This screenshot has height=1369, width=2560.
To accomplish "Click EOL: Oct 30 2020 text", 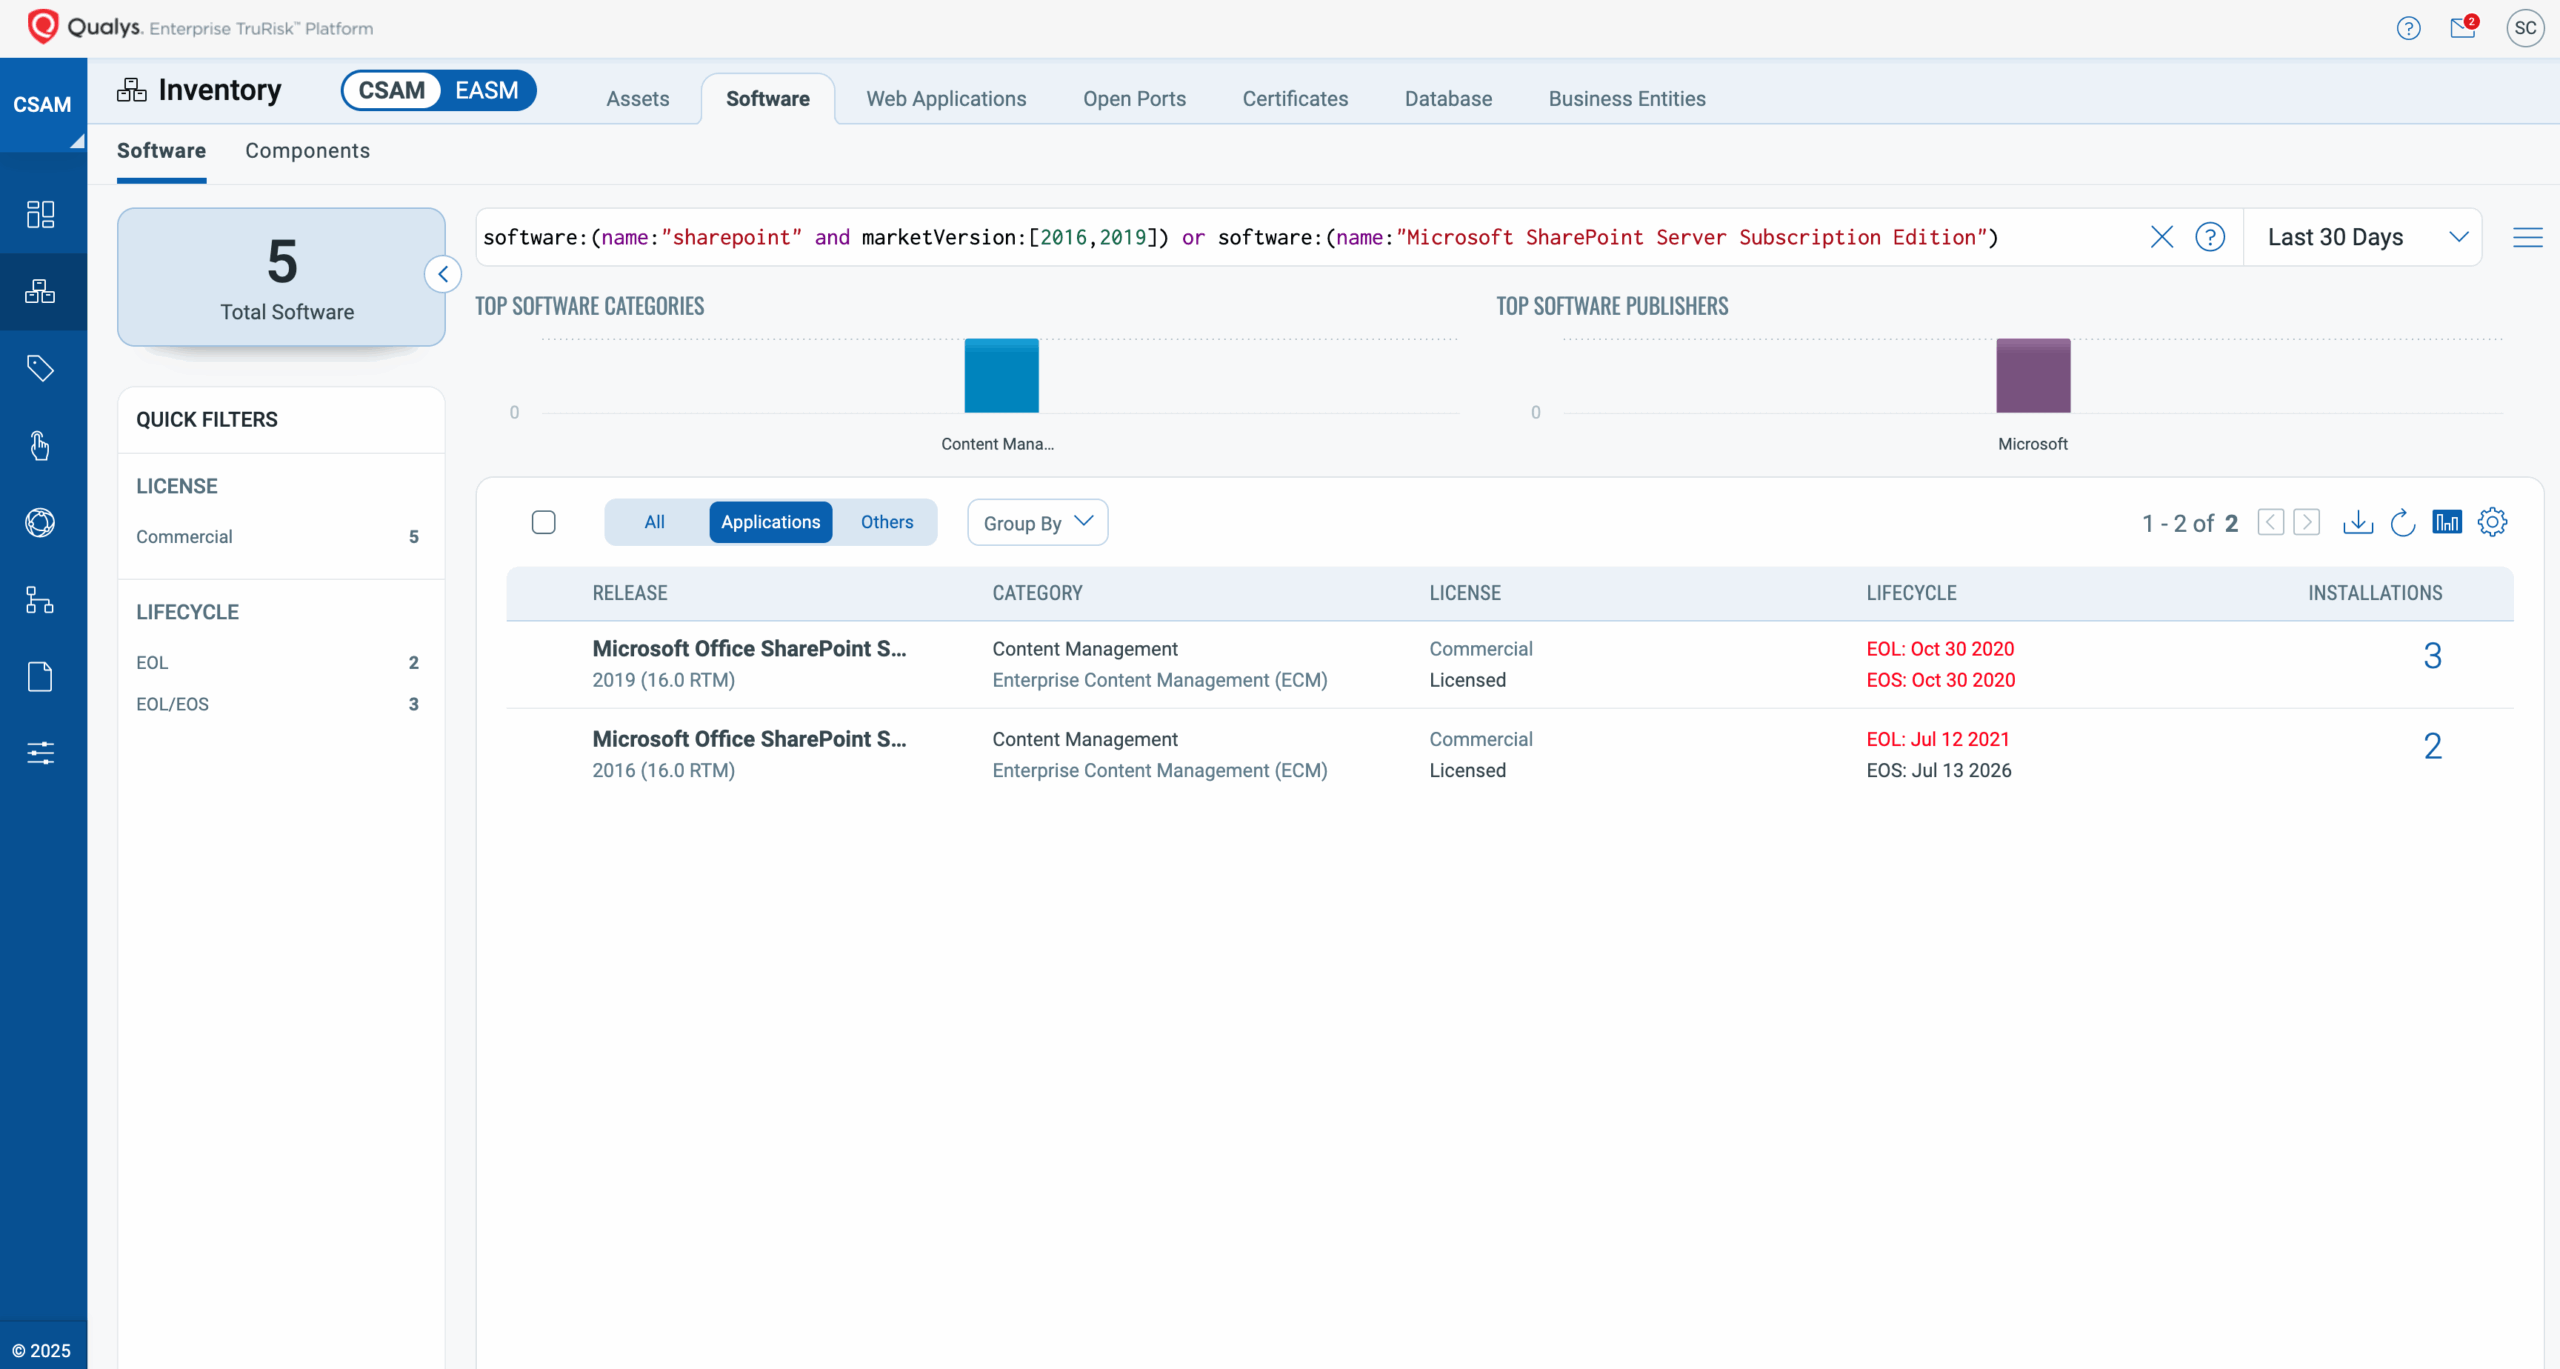I will point(1940,648).
